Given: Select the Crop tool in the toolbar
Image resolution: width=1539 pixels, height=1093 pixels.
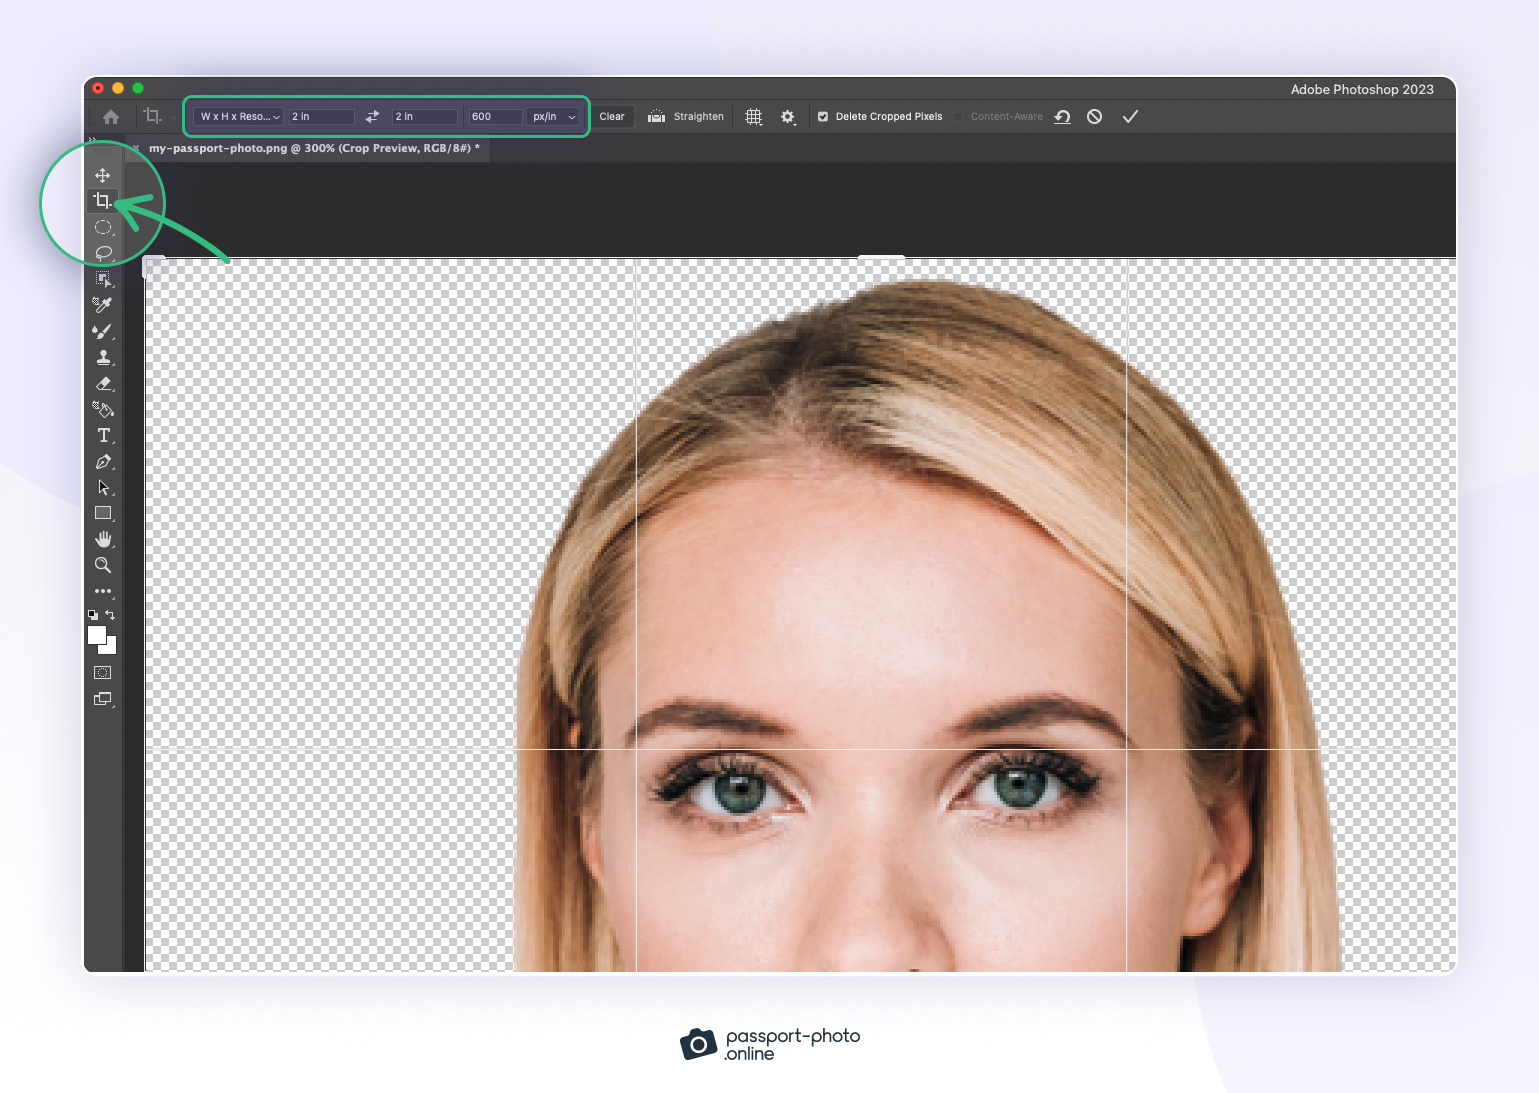Looking at the screenshot, I should click(102, 201).
